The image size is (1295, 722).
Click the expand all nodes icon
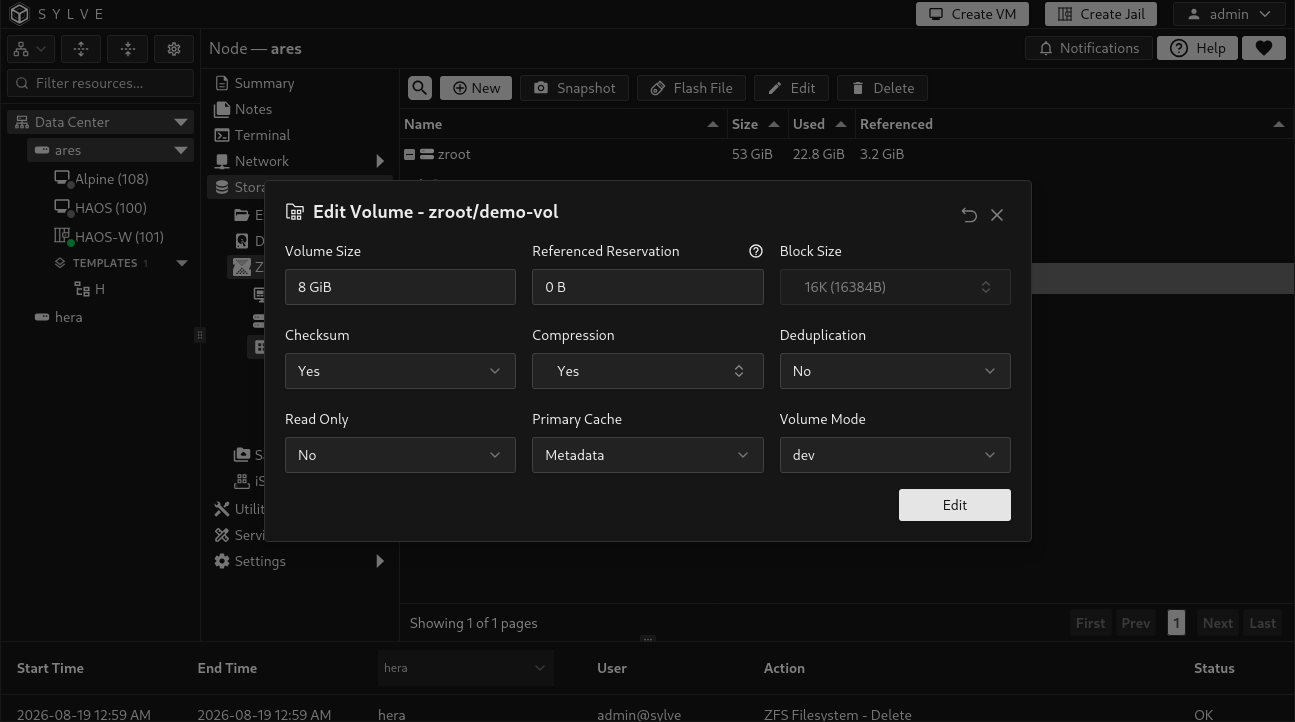[81, 48]
